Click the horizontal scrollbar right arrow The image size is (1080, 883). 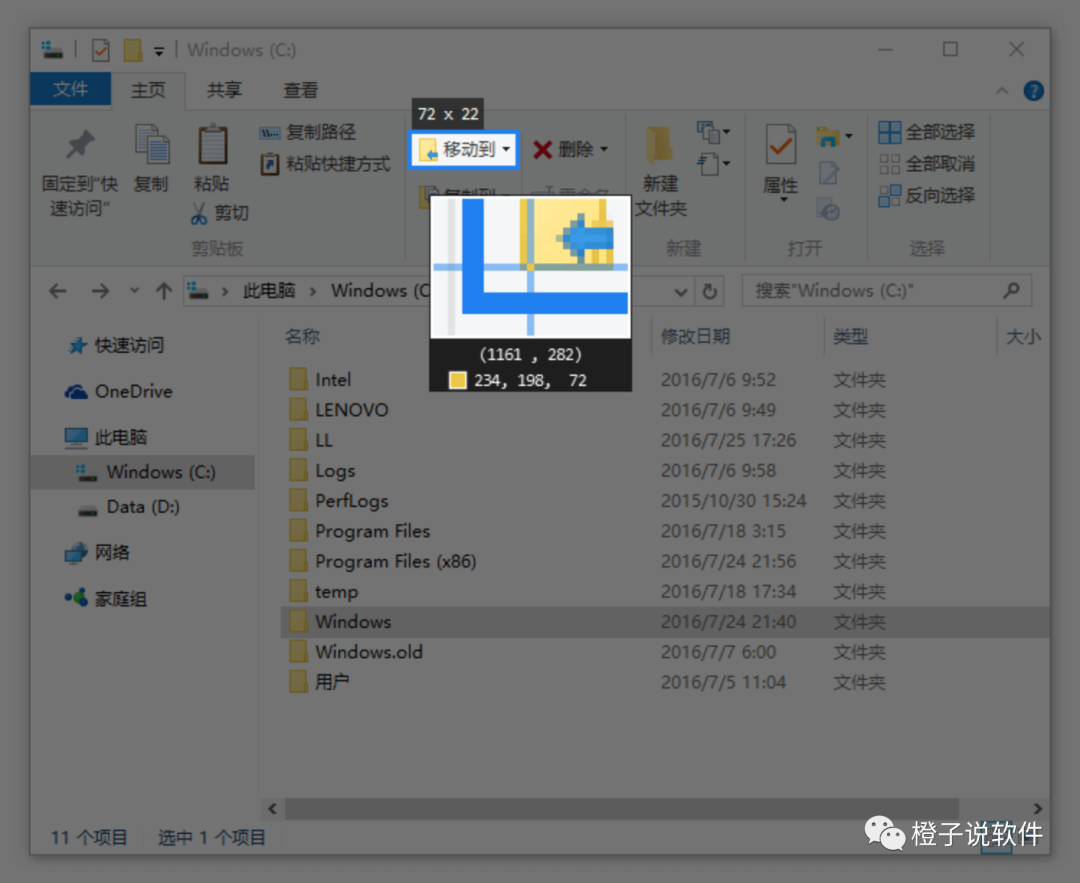(1037, 808)
